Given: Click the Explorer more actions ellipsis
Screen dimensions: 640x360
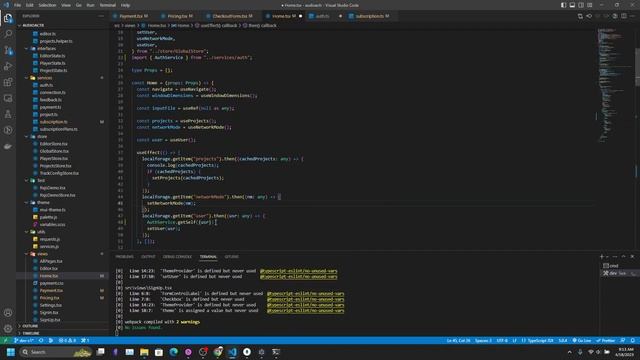Looking at the screenshot, I should coord(101,16).
